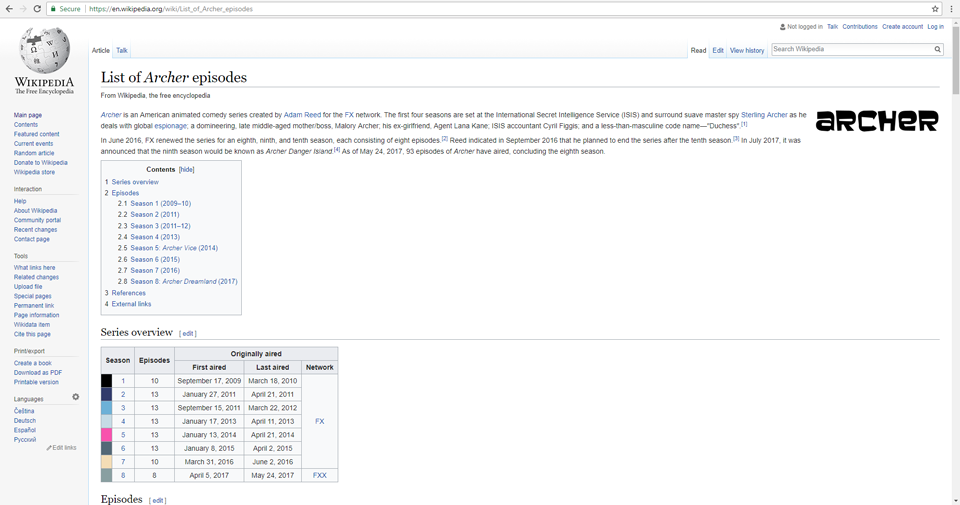Open Random article link
Screen dimensions: 960x505
34,153
